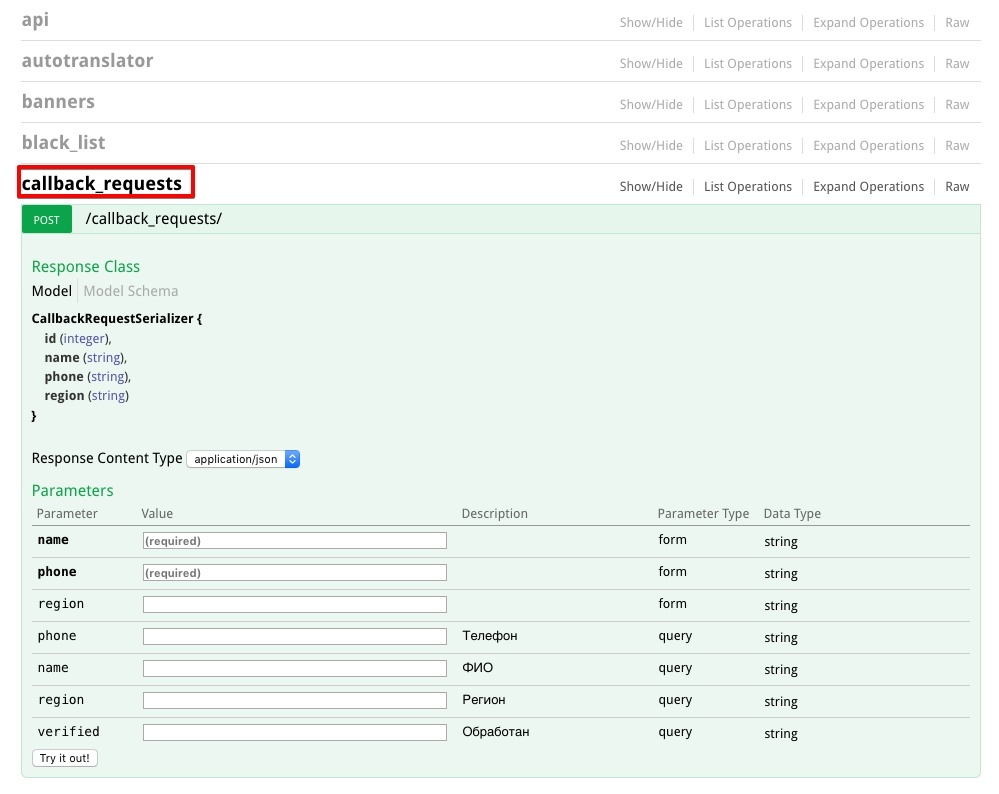This screenshot has width=999, height=794.
Task: Click Show/Hide for callback_requests
Action: coord(651,187)
